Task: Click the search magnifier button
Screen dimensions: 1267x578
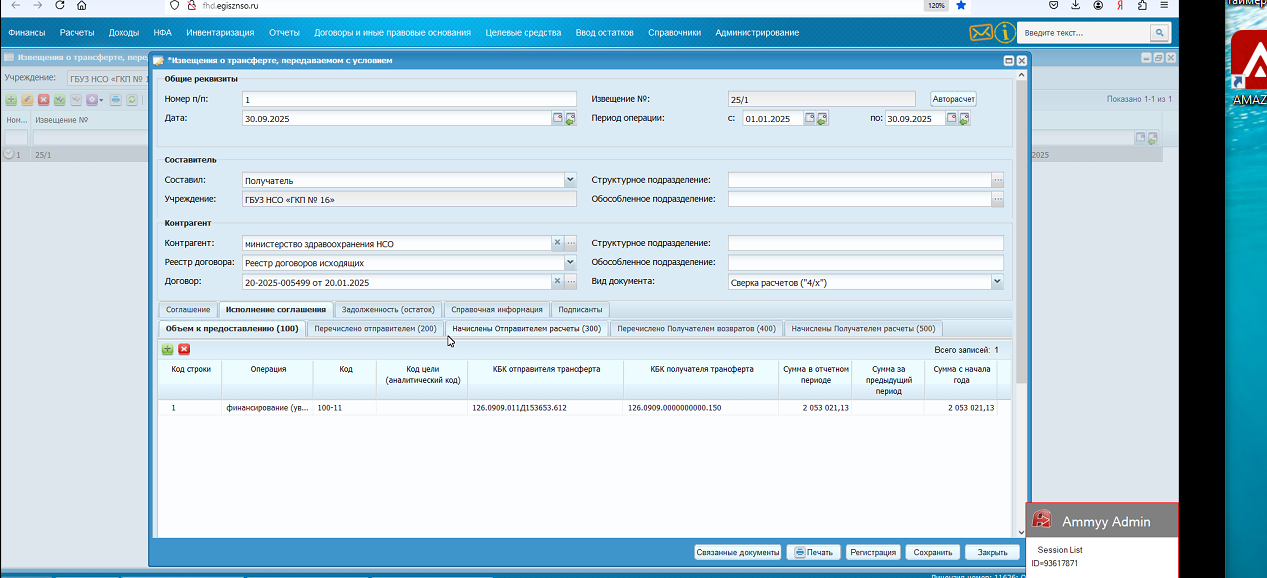Action: [1159, 33]
